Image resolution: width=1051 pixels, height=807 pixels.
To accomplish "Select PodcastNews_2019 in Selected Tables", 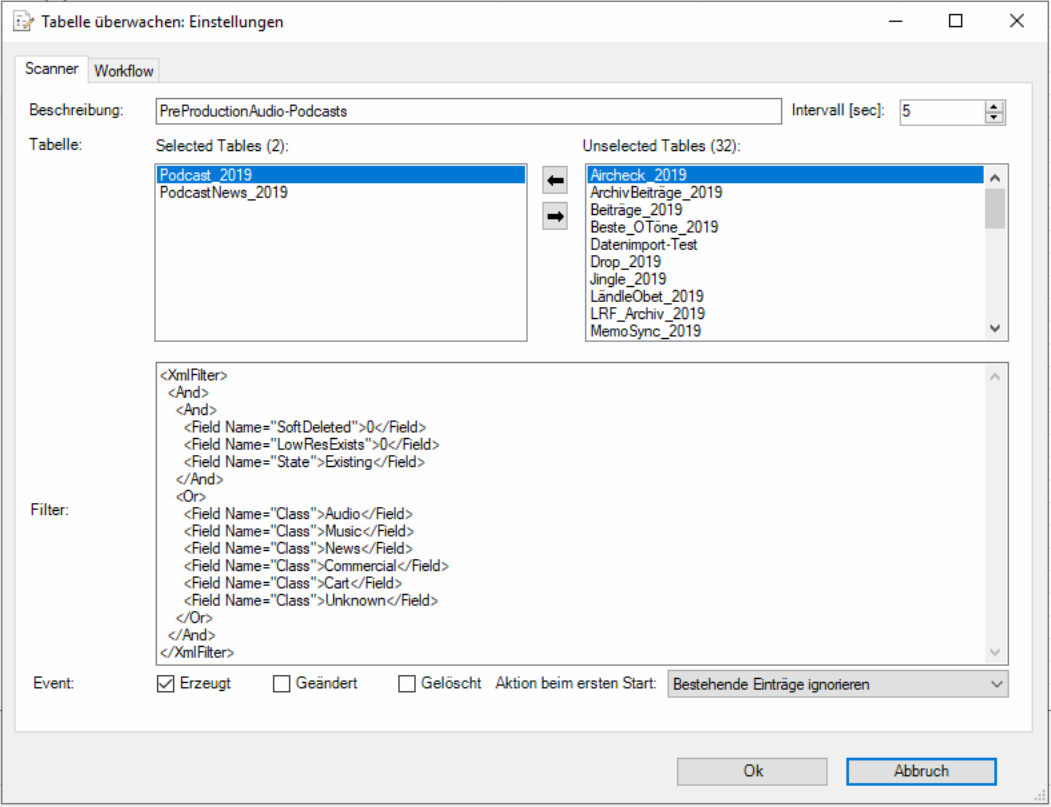I will pos(224,192).
